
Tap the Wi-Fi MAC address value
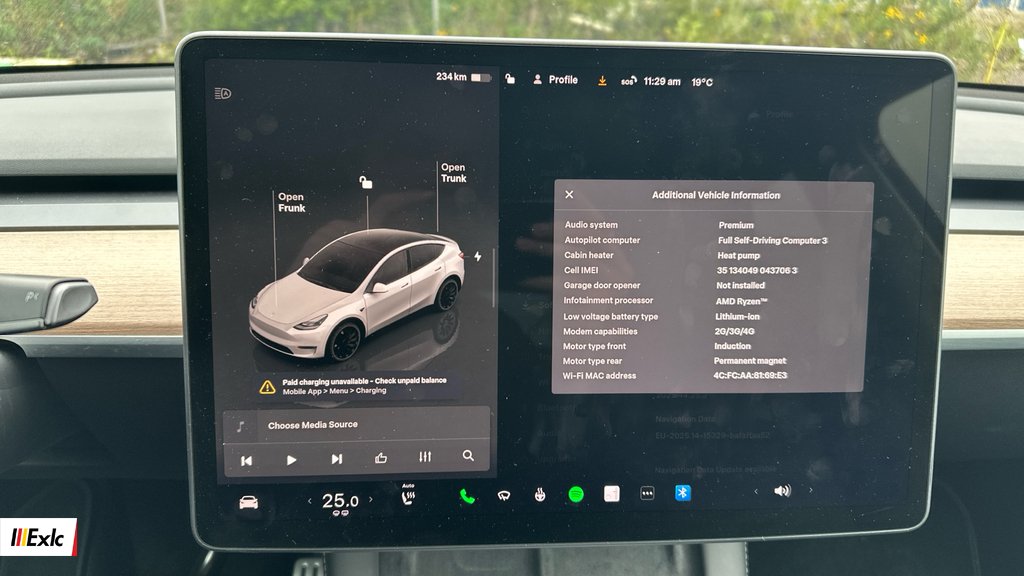pos(750,376)
